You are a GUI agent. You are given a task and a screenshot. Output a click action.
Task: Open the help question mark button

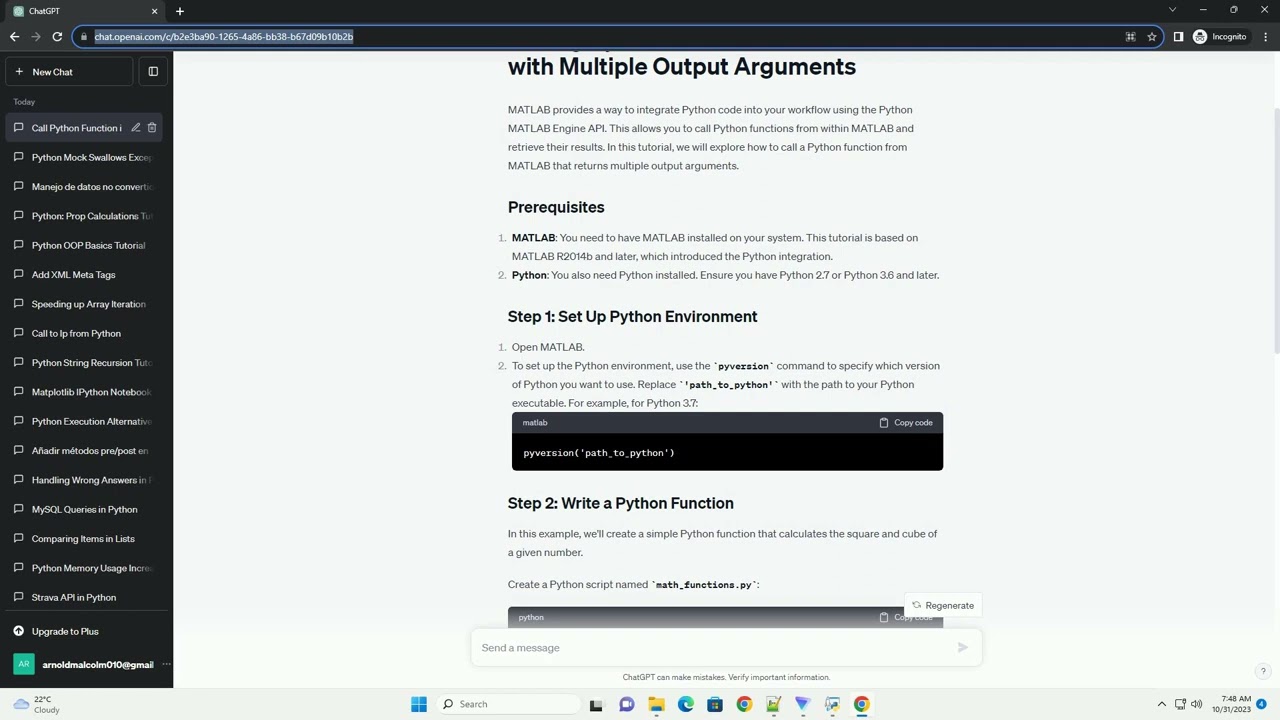point(1263,671)
